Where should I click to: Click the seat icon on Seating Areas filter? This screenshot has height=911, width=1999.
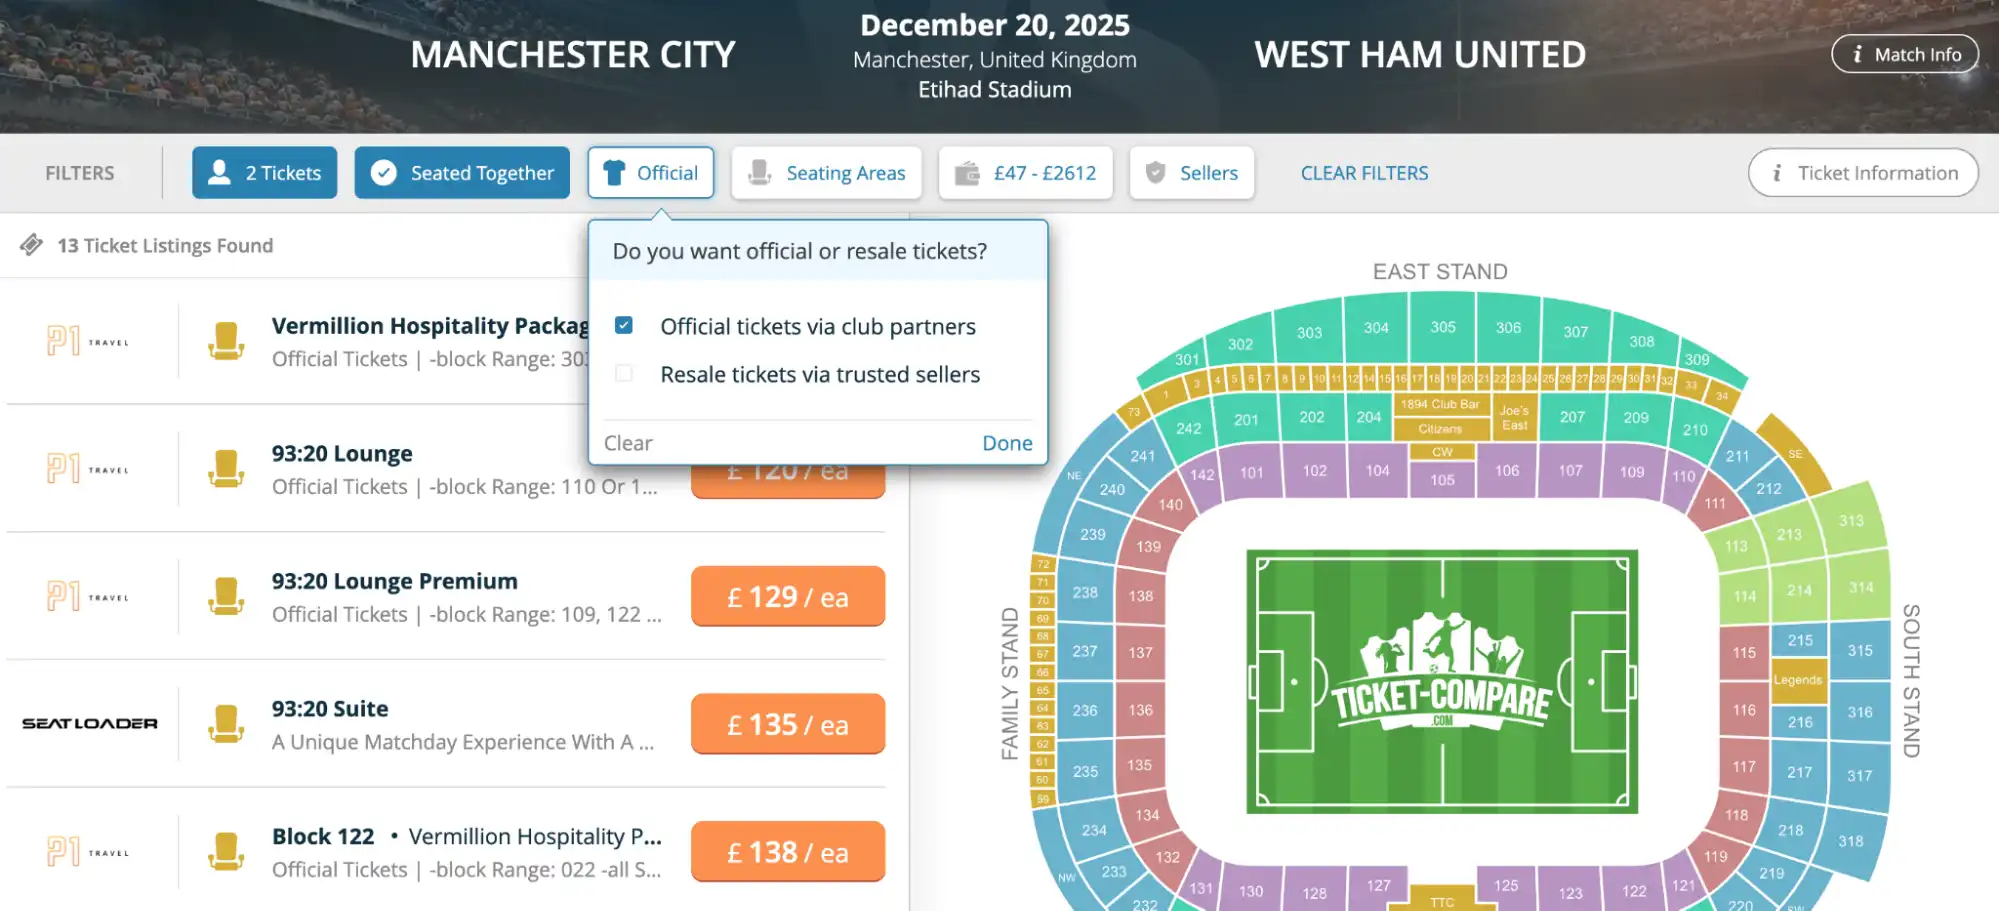point(762,172)
